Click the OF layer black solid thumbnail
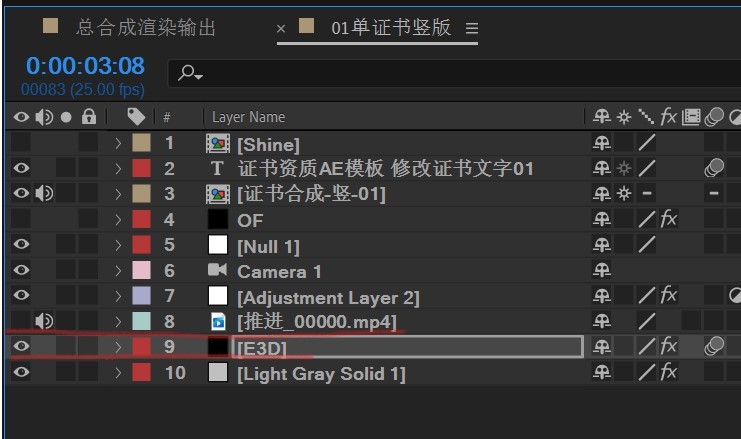Viewport: 741px width, 439px height. pos(218,219)
